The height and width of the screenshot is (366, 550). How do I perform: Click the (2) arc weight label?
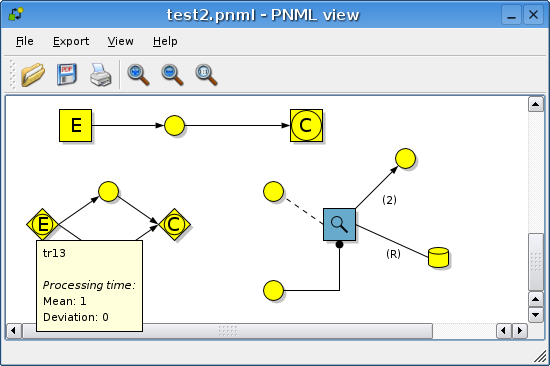[389, 200]
